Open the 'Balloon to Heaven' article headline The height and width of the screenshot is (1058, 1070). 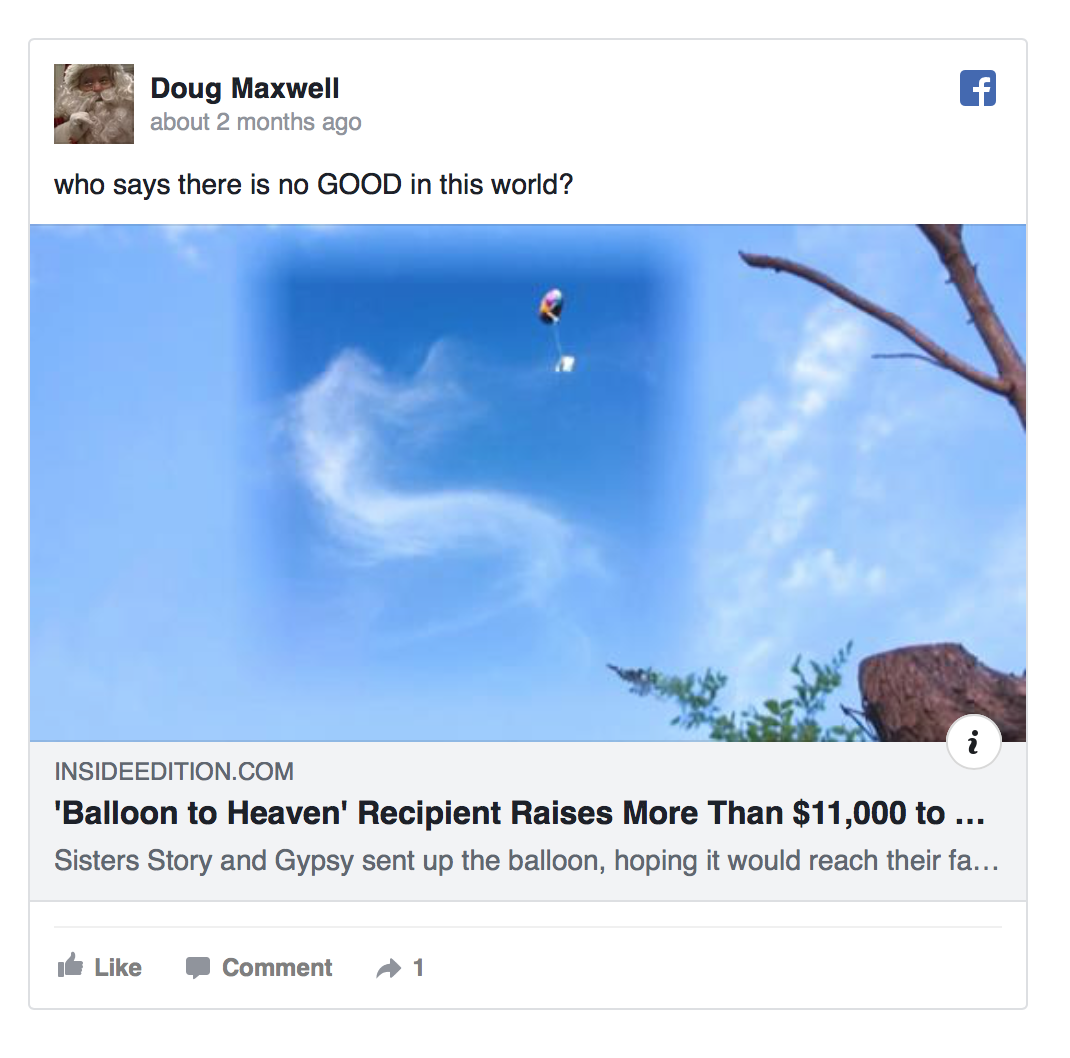(519, 813)
